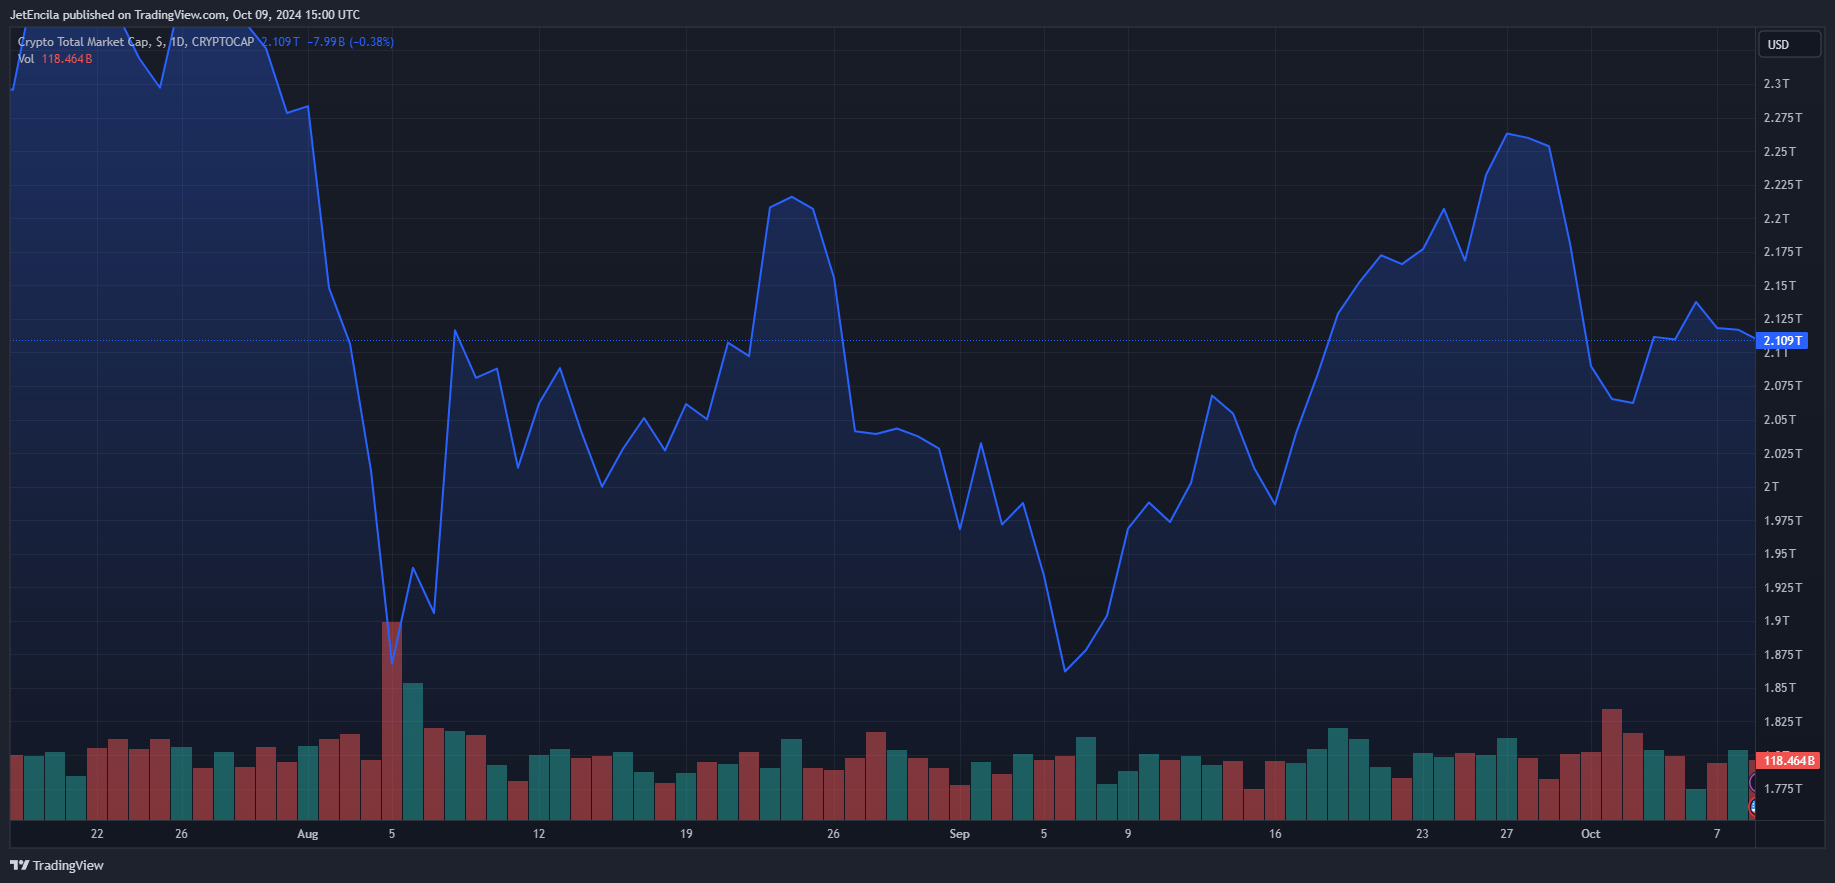Click the 2.05T price axis label
Viewport: 1835px width, 883px height.
click(x=1780, y=420)
